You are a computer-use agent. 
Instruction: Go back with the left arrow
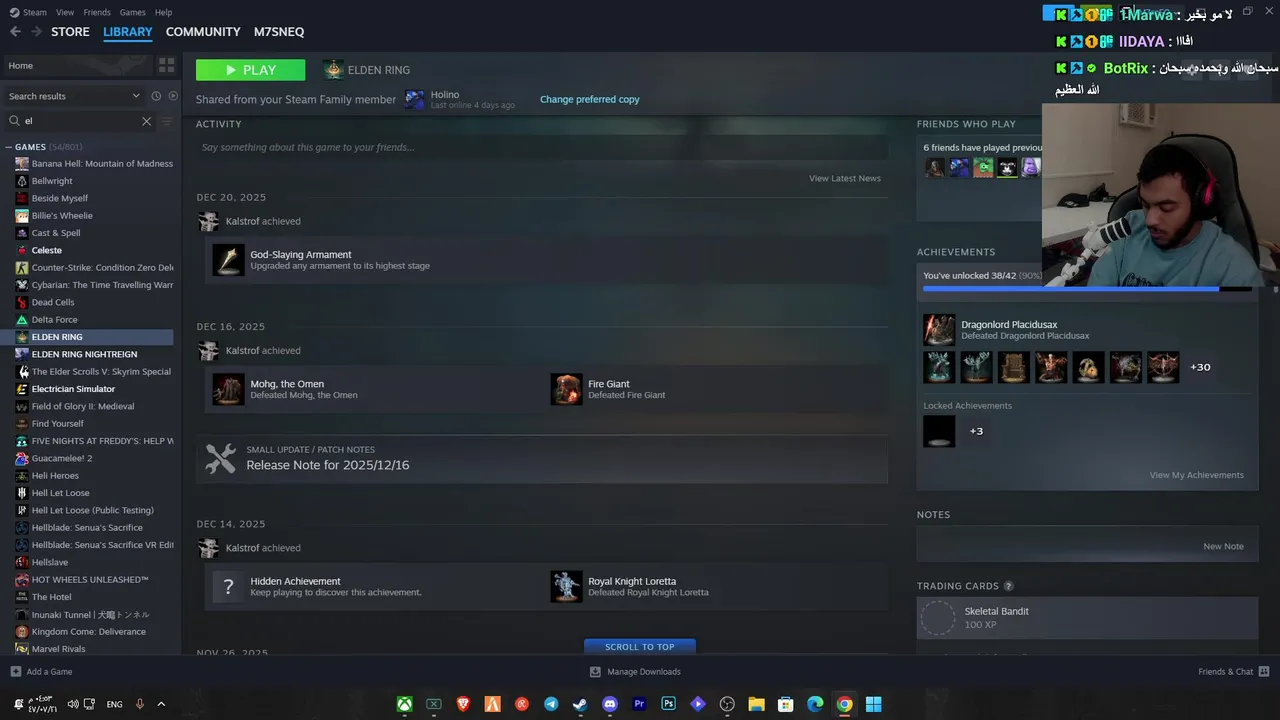(15, 32)
